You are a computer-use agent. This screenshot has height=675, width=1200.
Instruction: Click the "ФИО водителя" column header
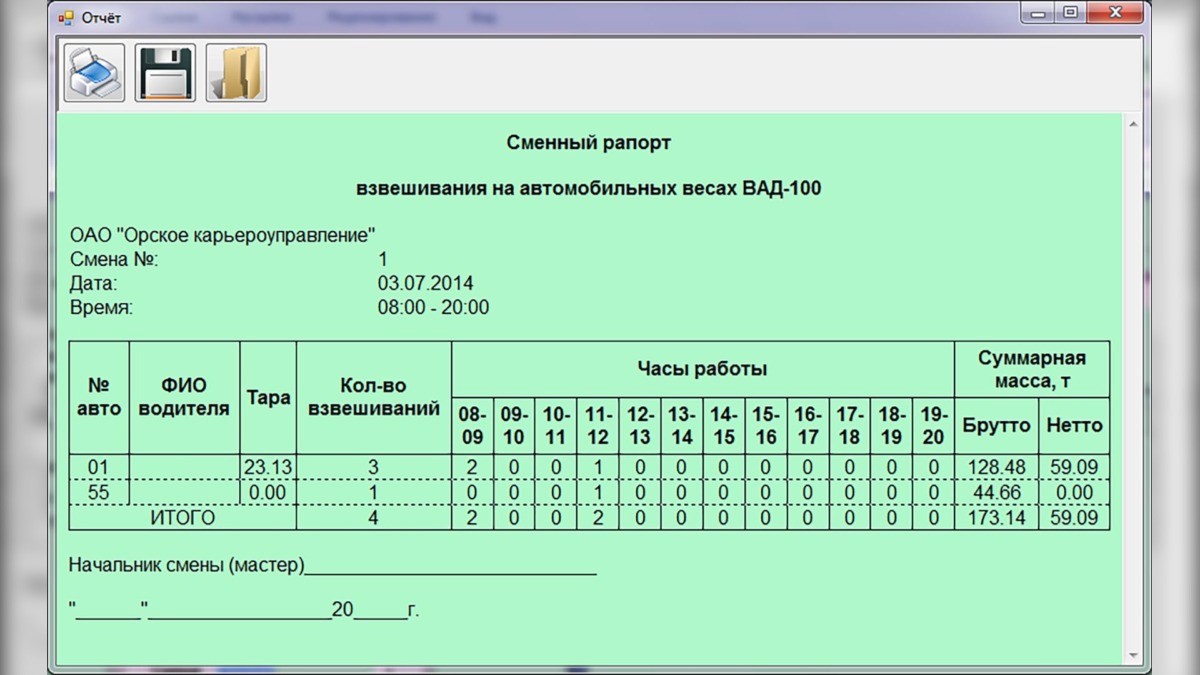[184, 397]
